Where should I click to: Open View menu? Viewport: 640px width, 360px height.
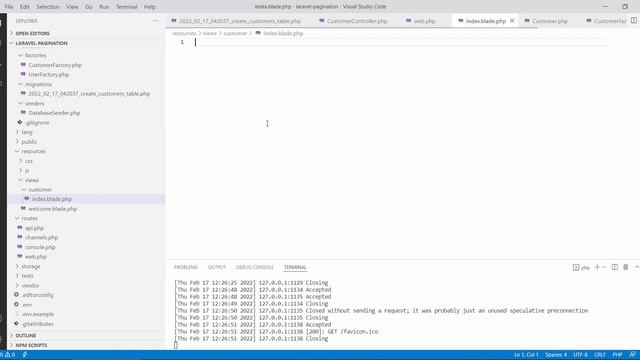tap(72, 7)
